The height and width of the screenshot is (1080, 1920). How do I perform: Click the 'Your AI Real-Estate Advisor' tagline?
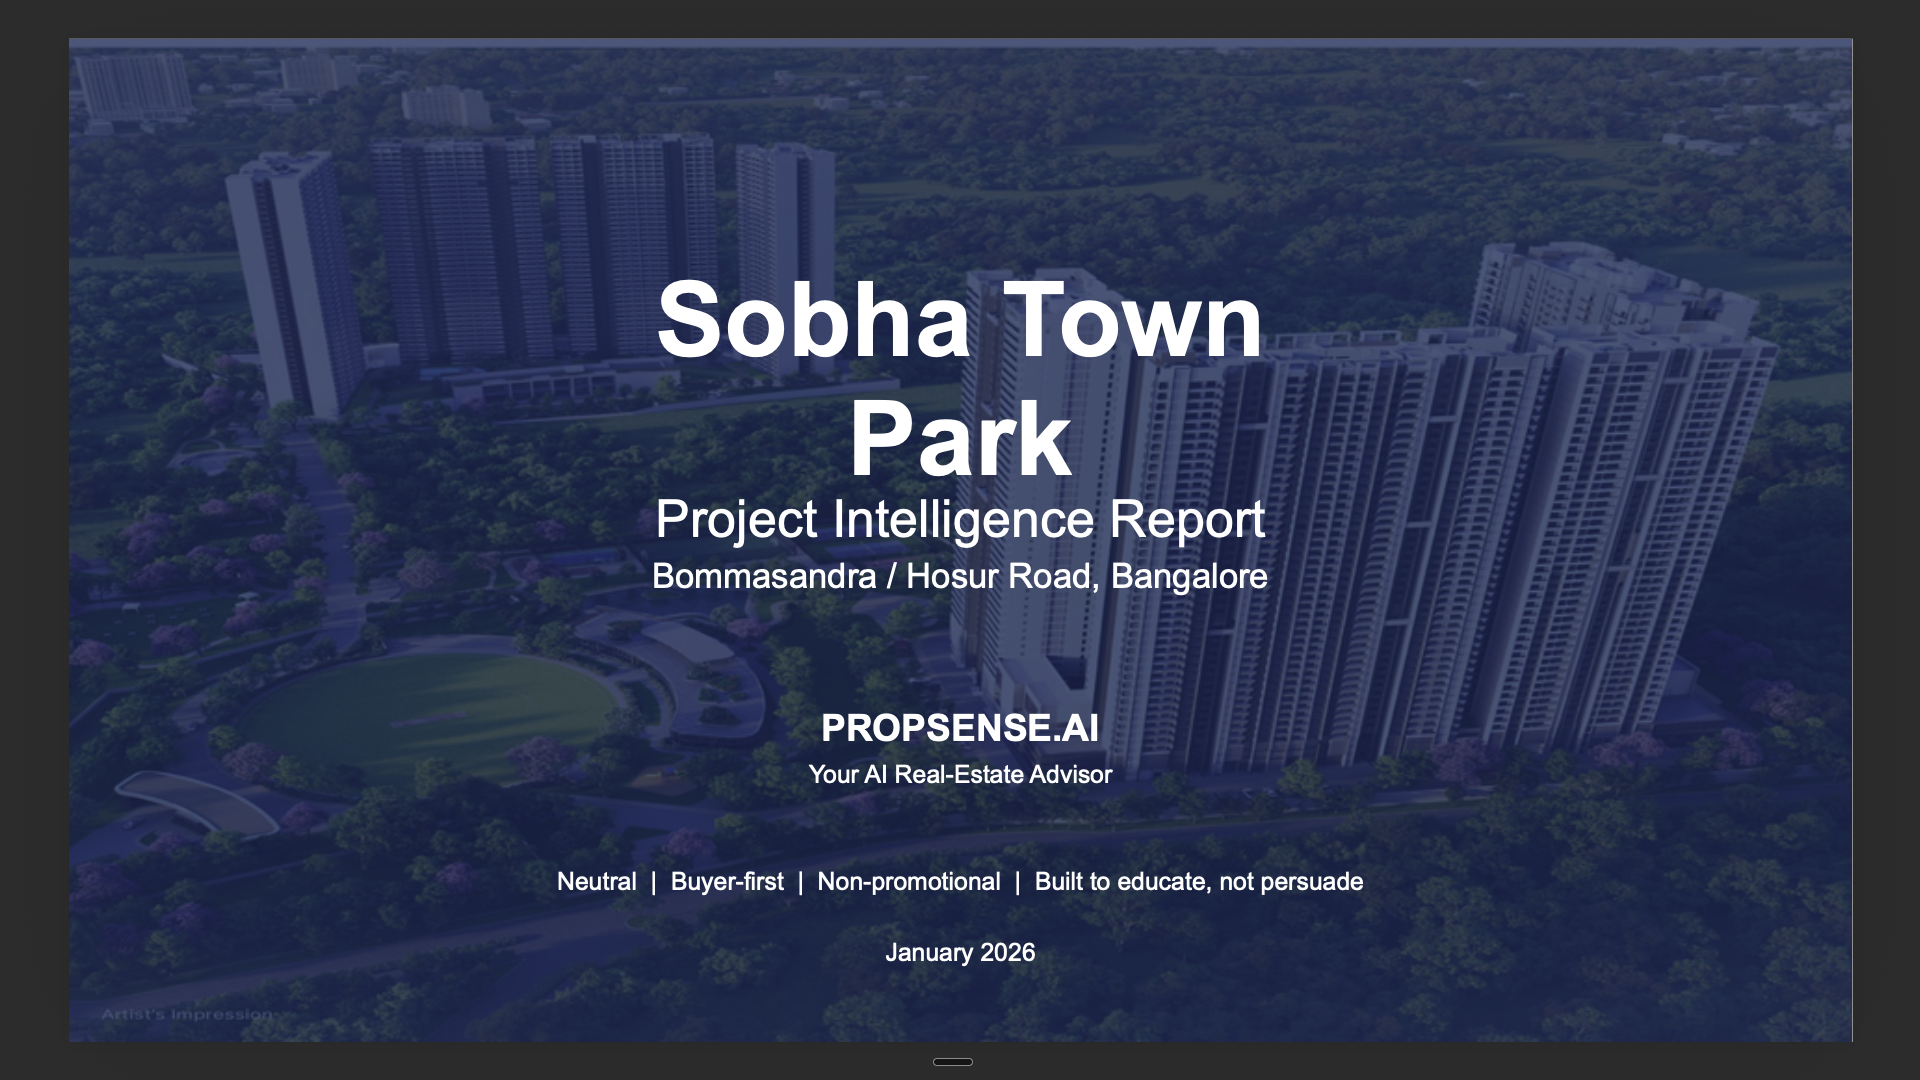[959, 775]
